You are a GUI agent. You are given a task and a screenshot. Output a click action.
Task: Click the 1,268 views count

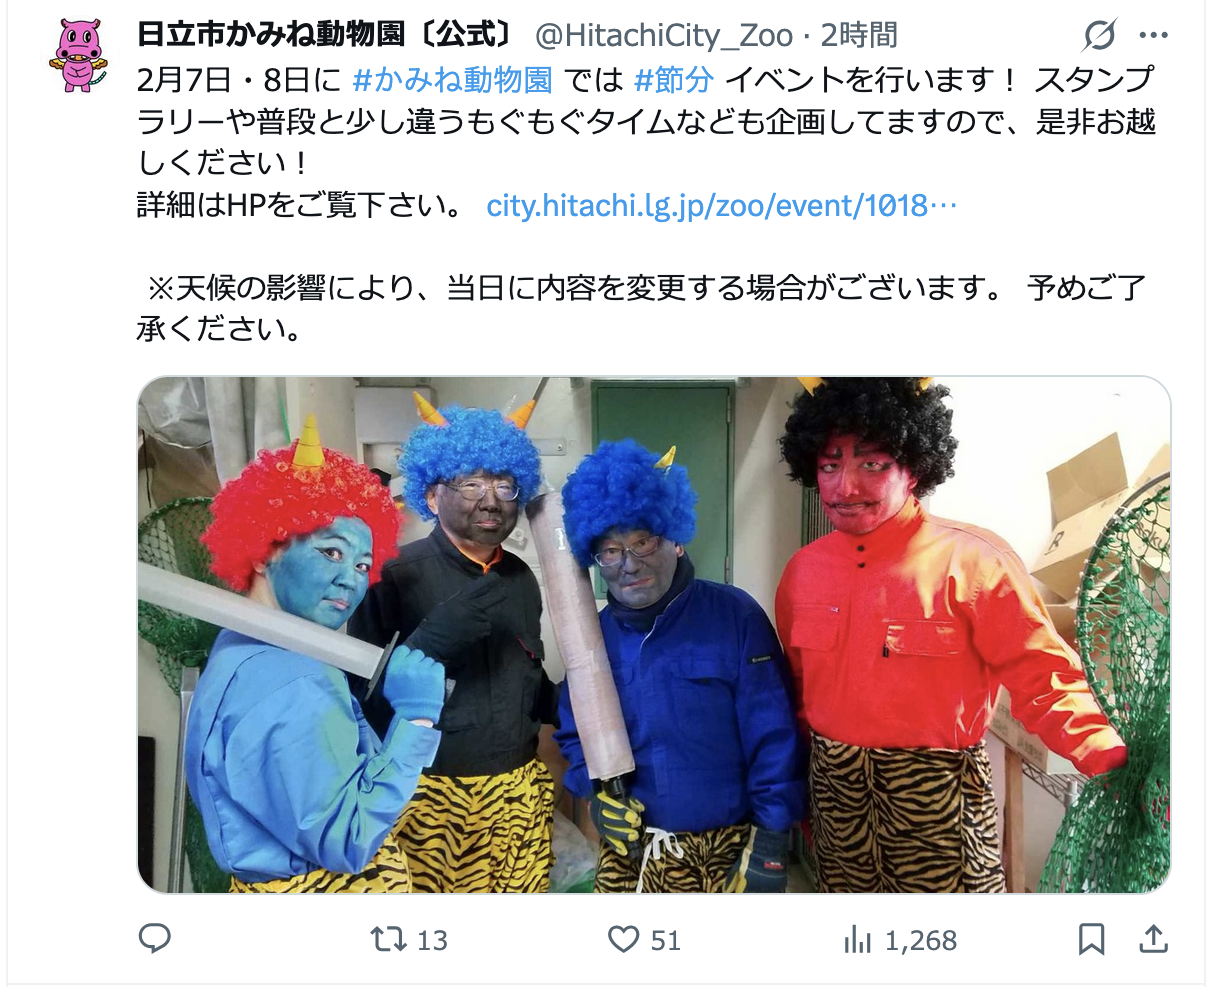921,940
